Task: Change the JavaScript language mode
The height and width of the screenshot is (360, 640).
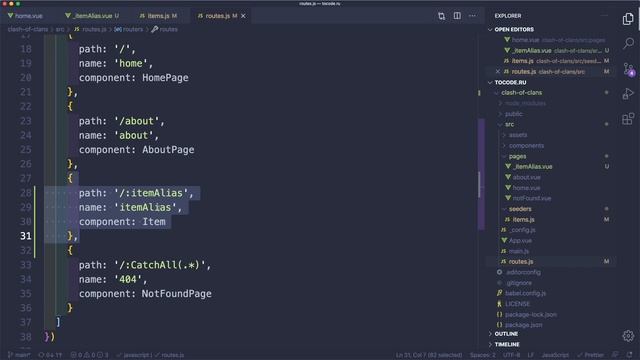Action: (x=555, y=355)
